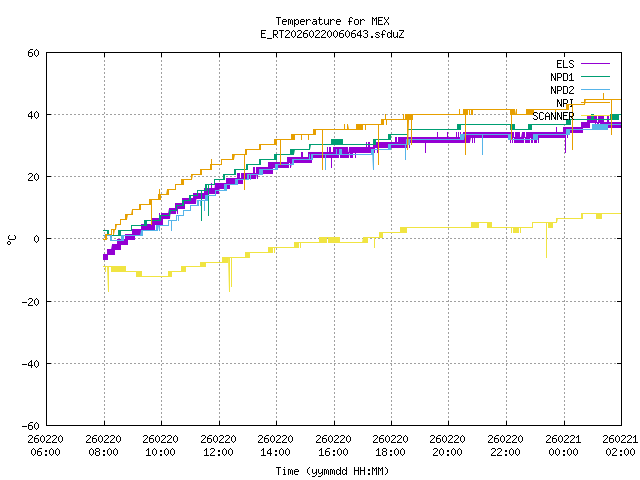Select the SCANNER legend label

click(x=553, y=116)
